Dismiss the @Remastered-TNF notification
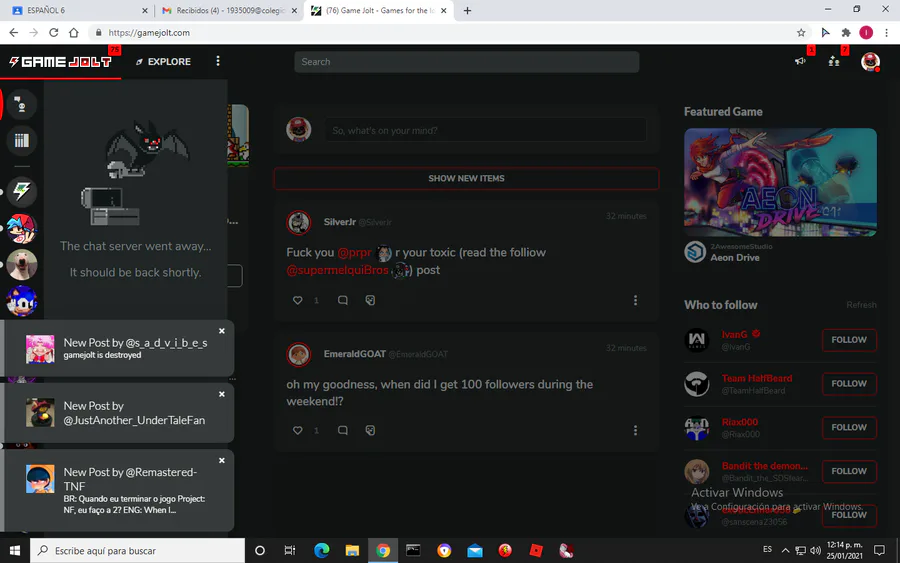Image resolution: width=900 pixels, height=563 pixels. [x=222, y=460]
